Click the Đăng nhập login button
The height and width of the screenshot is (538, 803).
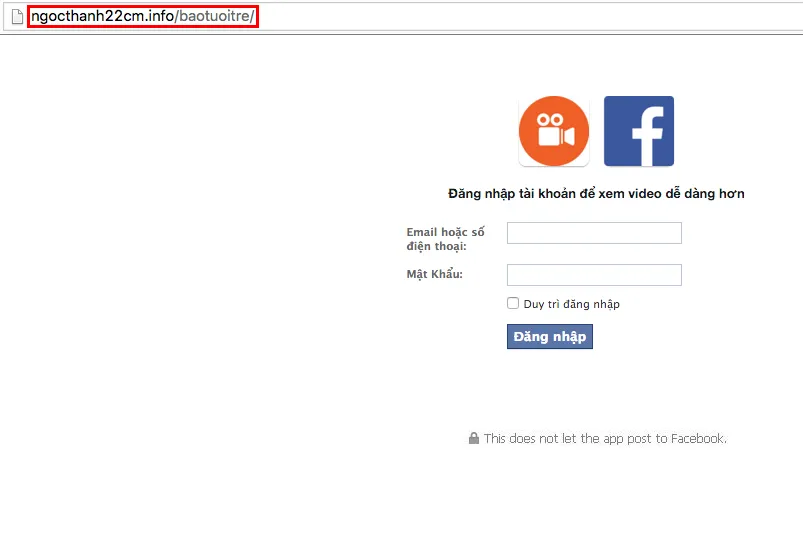(550, 336)
